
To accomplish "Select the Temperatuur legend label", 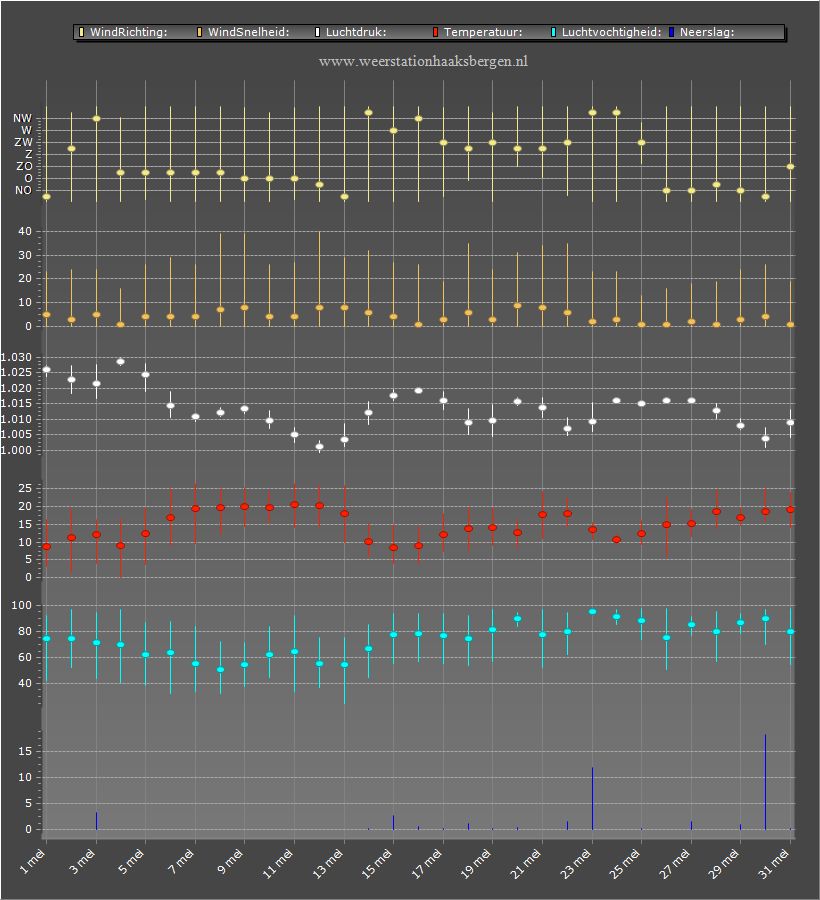I will click(483, 32).
